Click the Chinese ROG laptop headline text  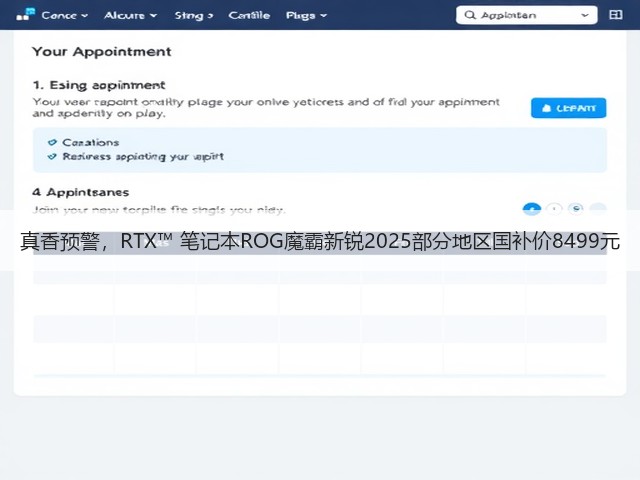tap(320, 241)
